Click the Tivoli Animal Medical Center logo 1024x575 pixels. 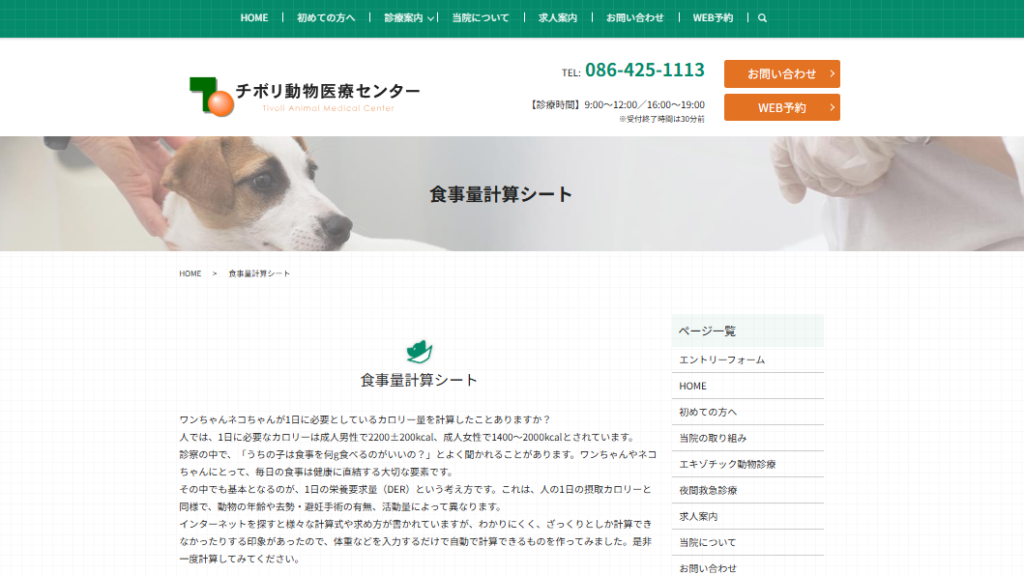click(x=305, y=97)
